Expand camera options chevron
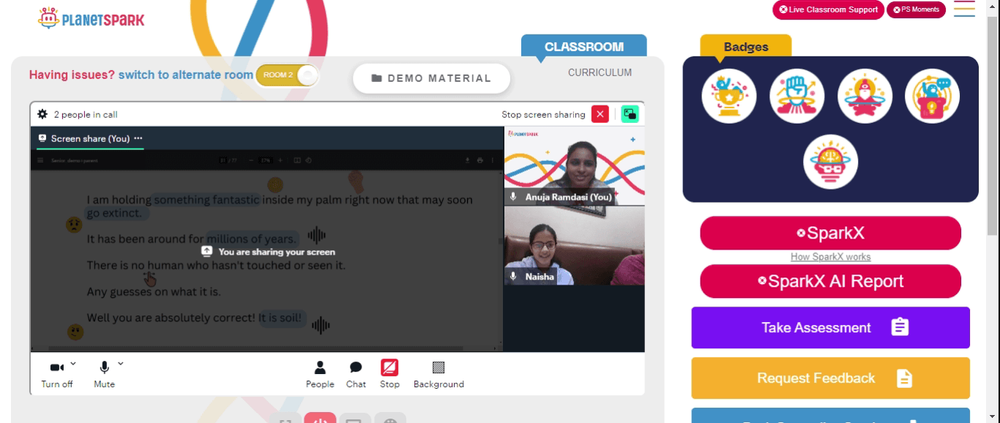The image size is (1000, 423). (x=73, y=364)
